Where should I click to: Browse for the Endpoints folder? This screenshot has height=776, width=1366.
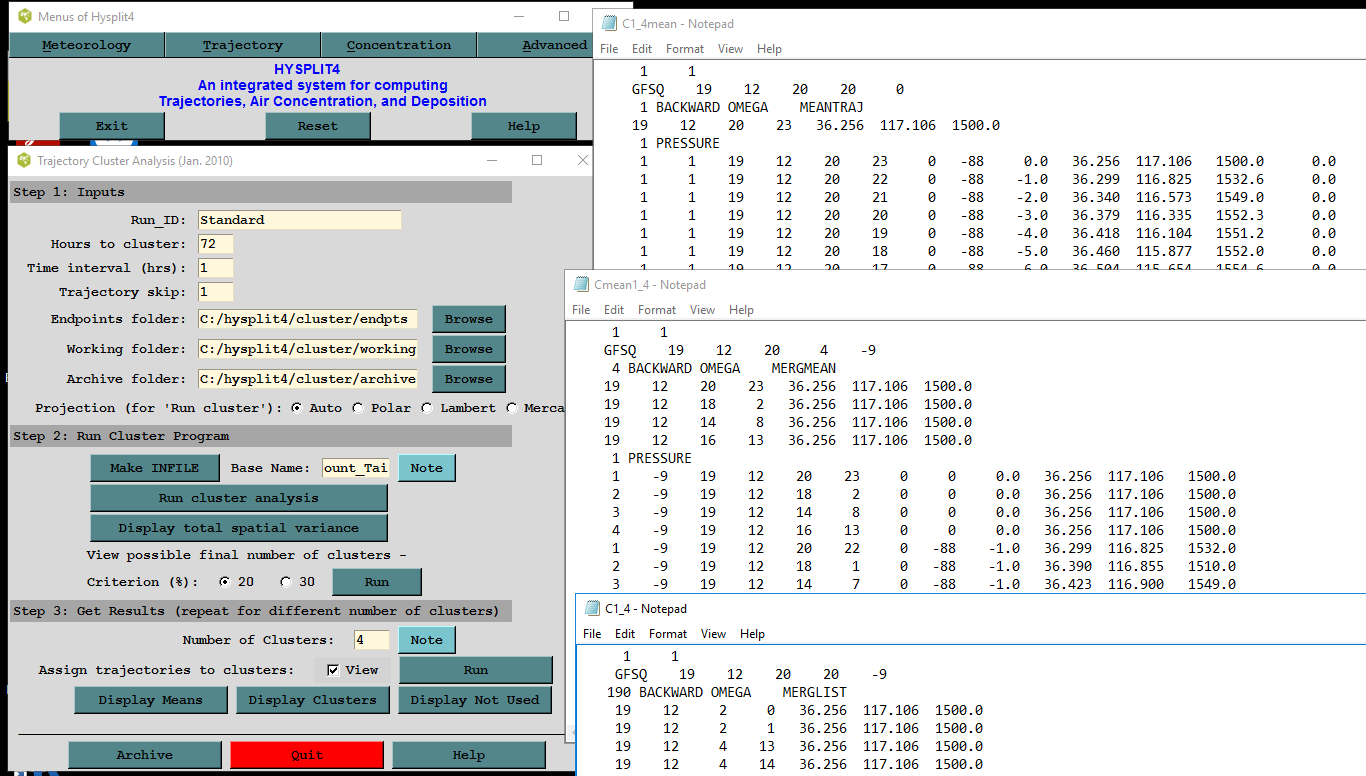click(x=469, y=319)
